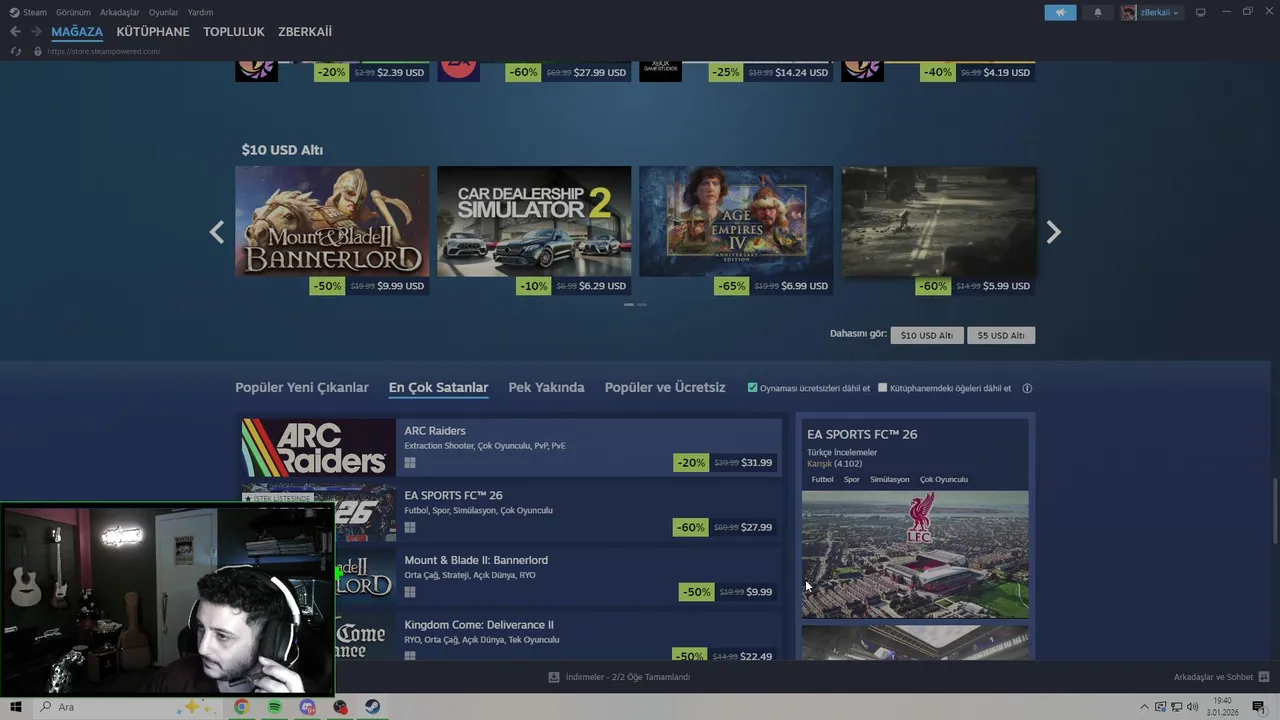Viewport: 1280px width, 720px height.
Task: Click the volume icon in system tray
Action: click(x=1192, y=707)
